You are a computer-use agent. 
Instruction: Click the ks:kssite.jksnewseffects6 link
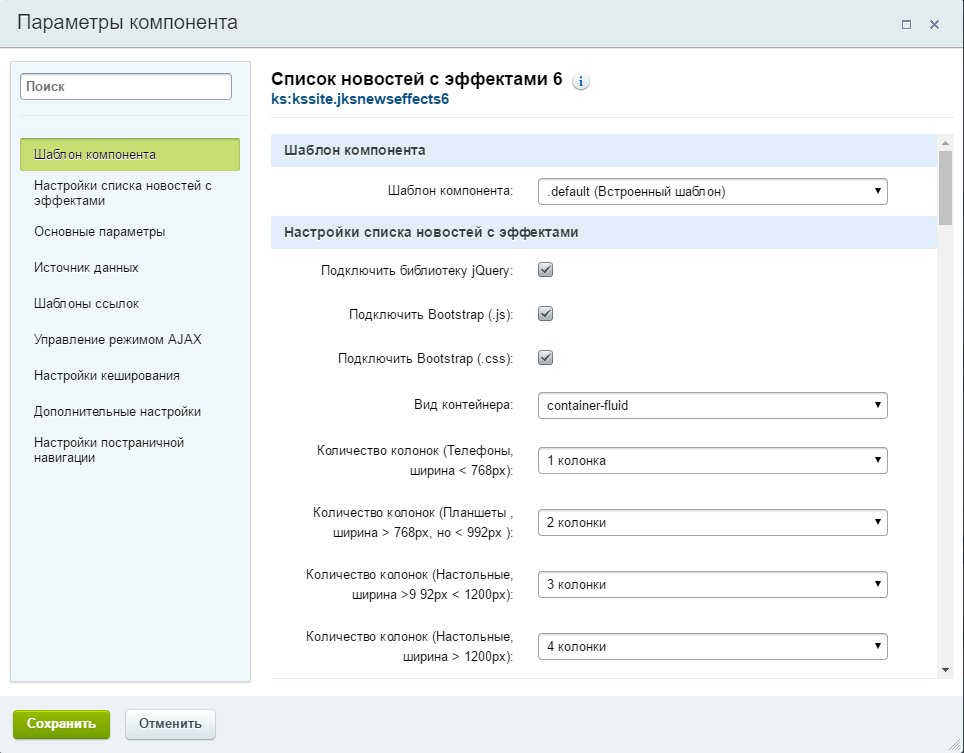360,99
